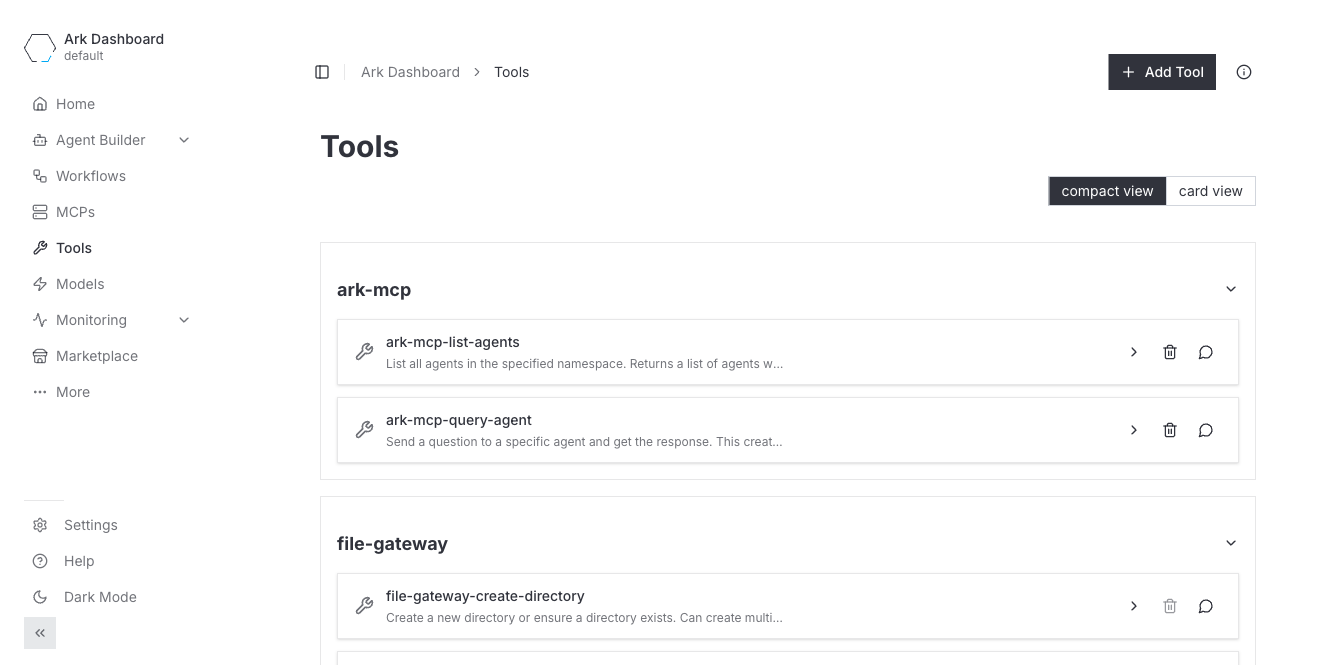Click the Add Tool button
This screenshot has height=665, width=1320.
1162,72
